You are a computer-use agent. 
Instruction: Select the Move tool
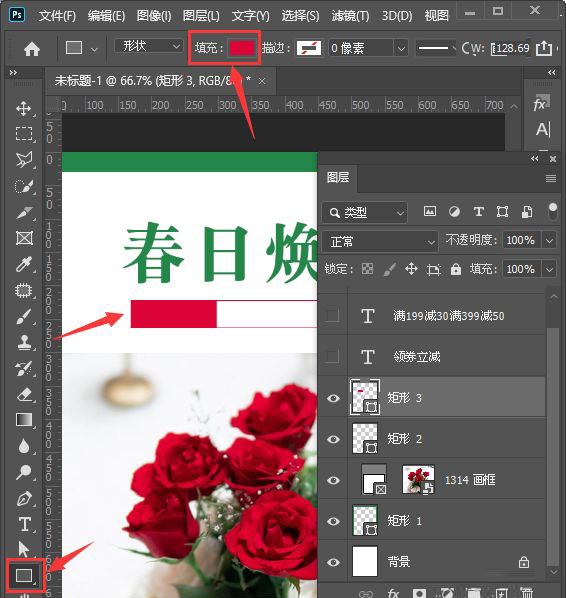point(24,108)
